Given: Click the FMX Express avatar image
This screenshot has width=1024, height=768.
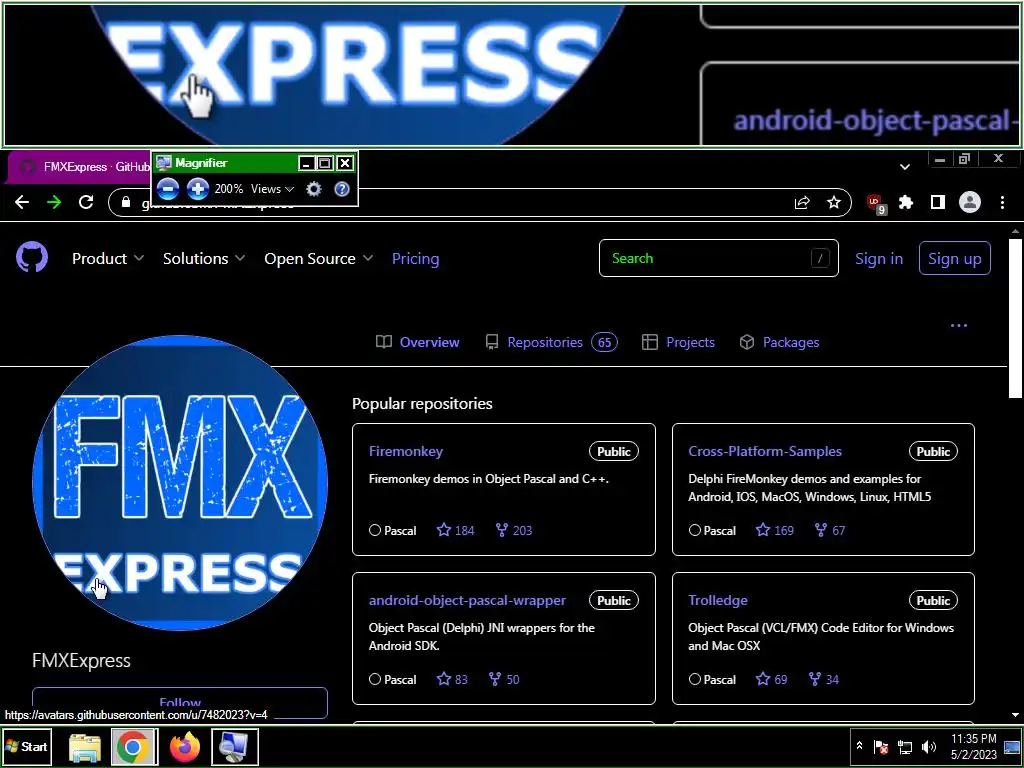Looking at the screenshot, I should [180, 483].
